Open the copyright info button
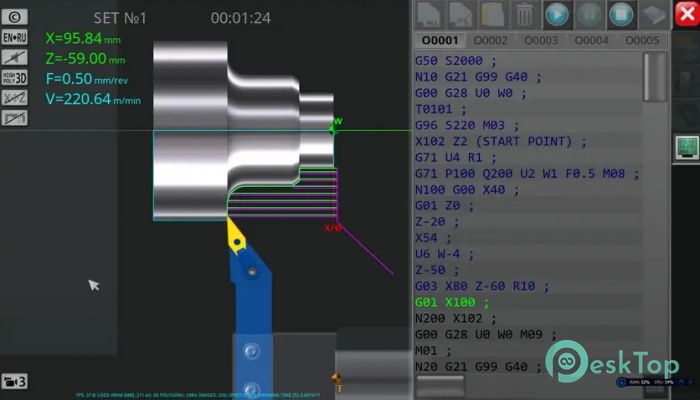The image size is (700, 400). point(14,17)
